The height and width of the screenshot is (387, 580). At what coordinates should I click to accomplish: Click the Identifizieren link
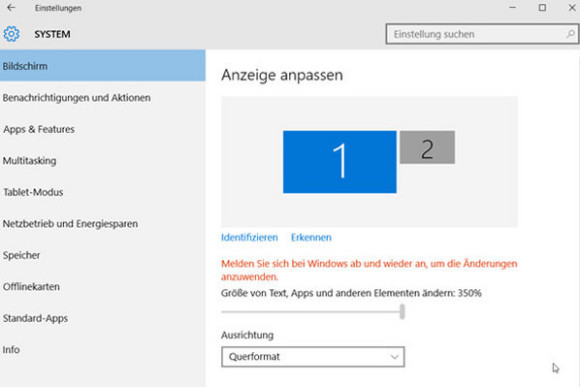[x=249, y=237]
